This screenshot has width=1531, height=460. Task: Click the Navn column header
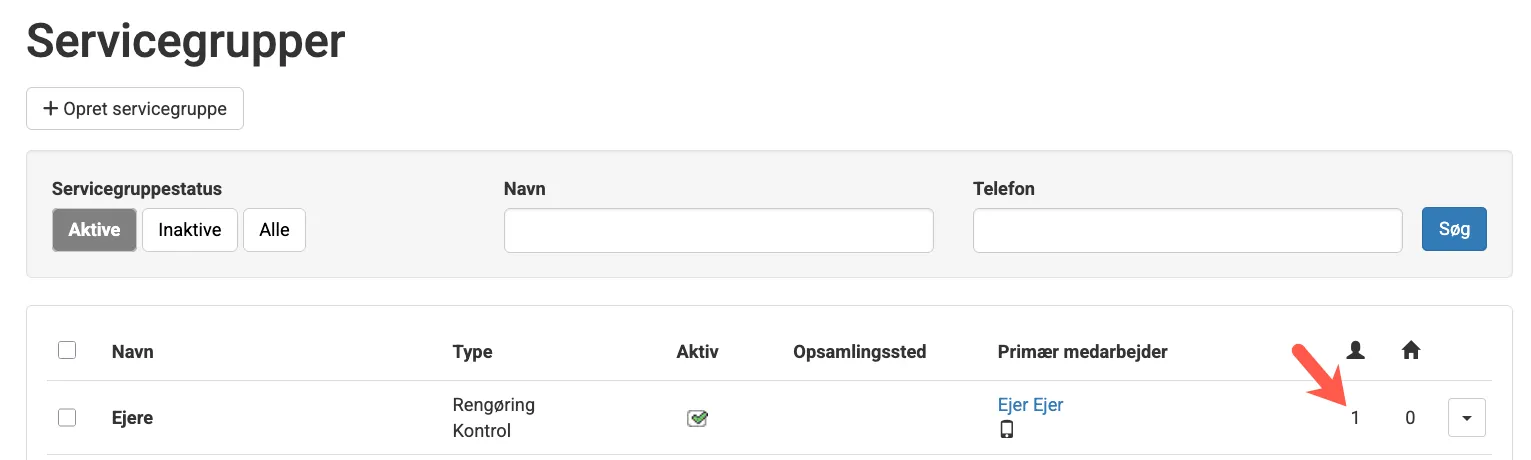[133, 351]
